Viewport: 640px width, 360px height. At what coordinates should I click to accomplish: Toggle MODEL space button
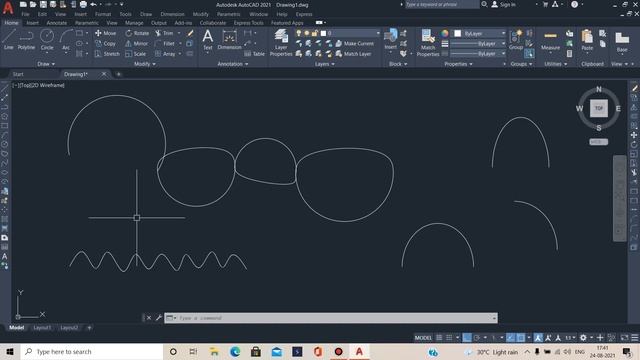coord(423,338)
